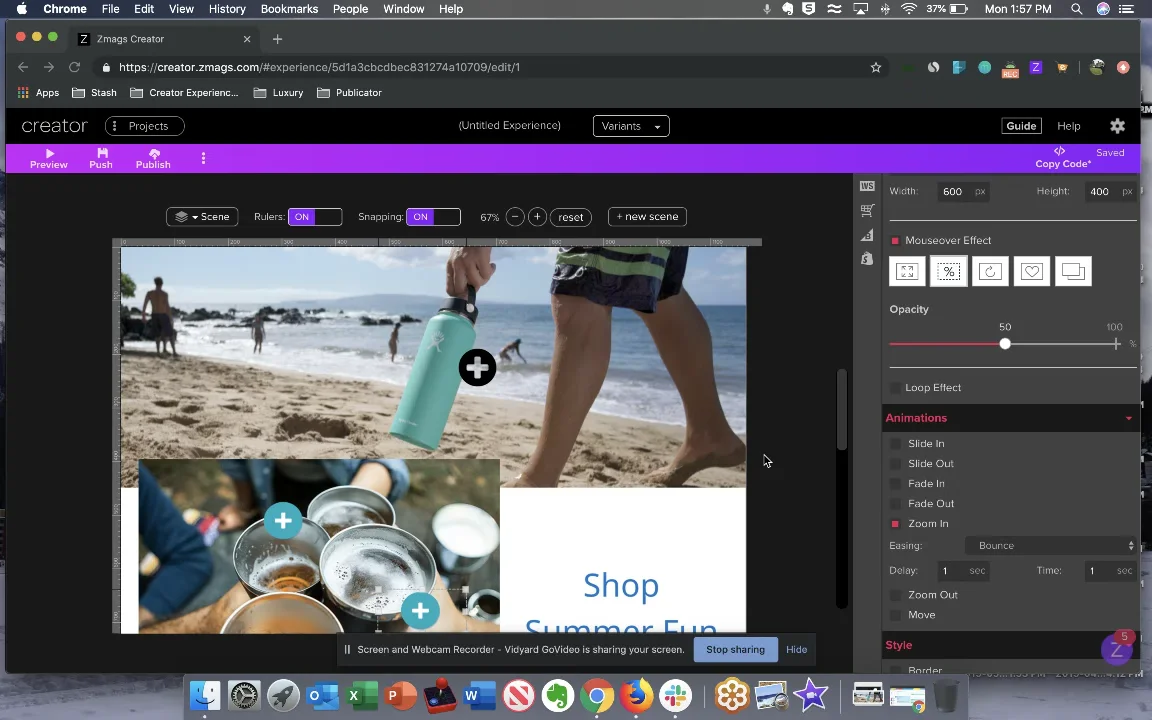The image size is (1152, 720).
Task: Choose the percent opacity mouseover effect
Action: tap(948, 272)
